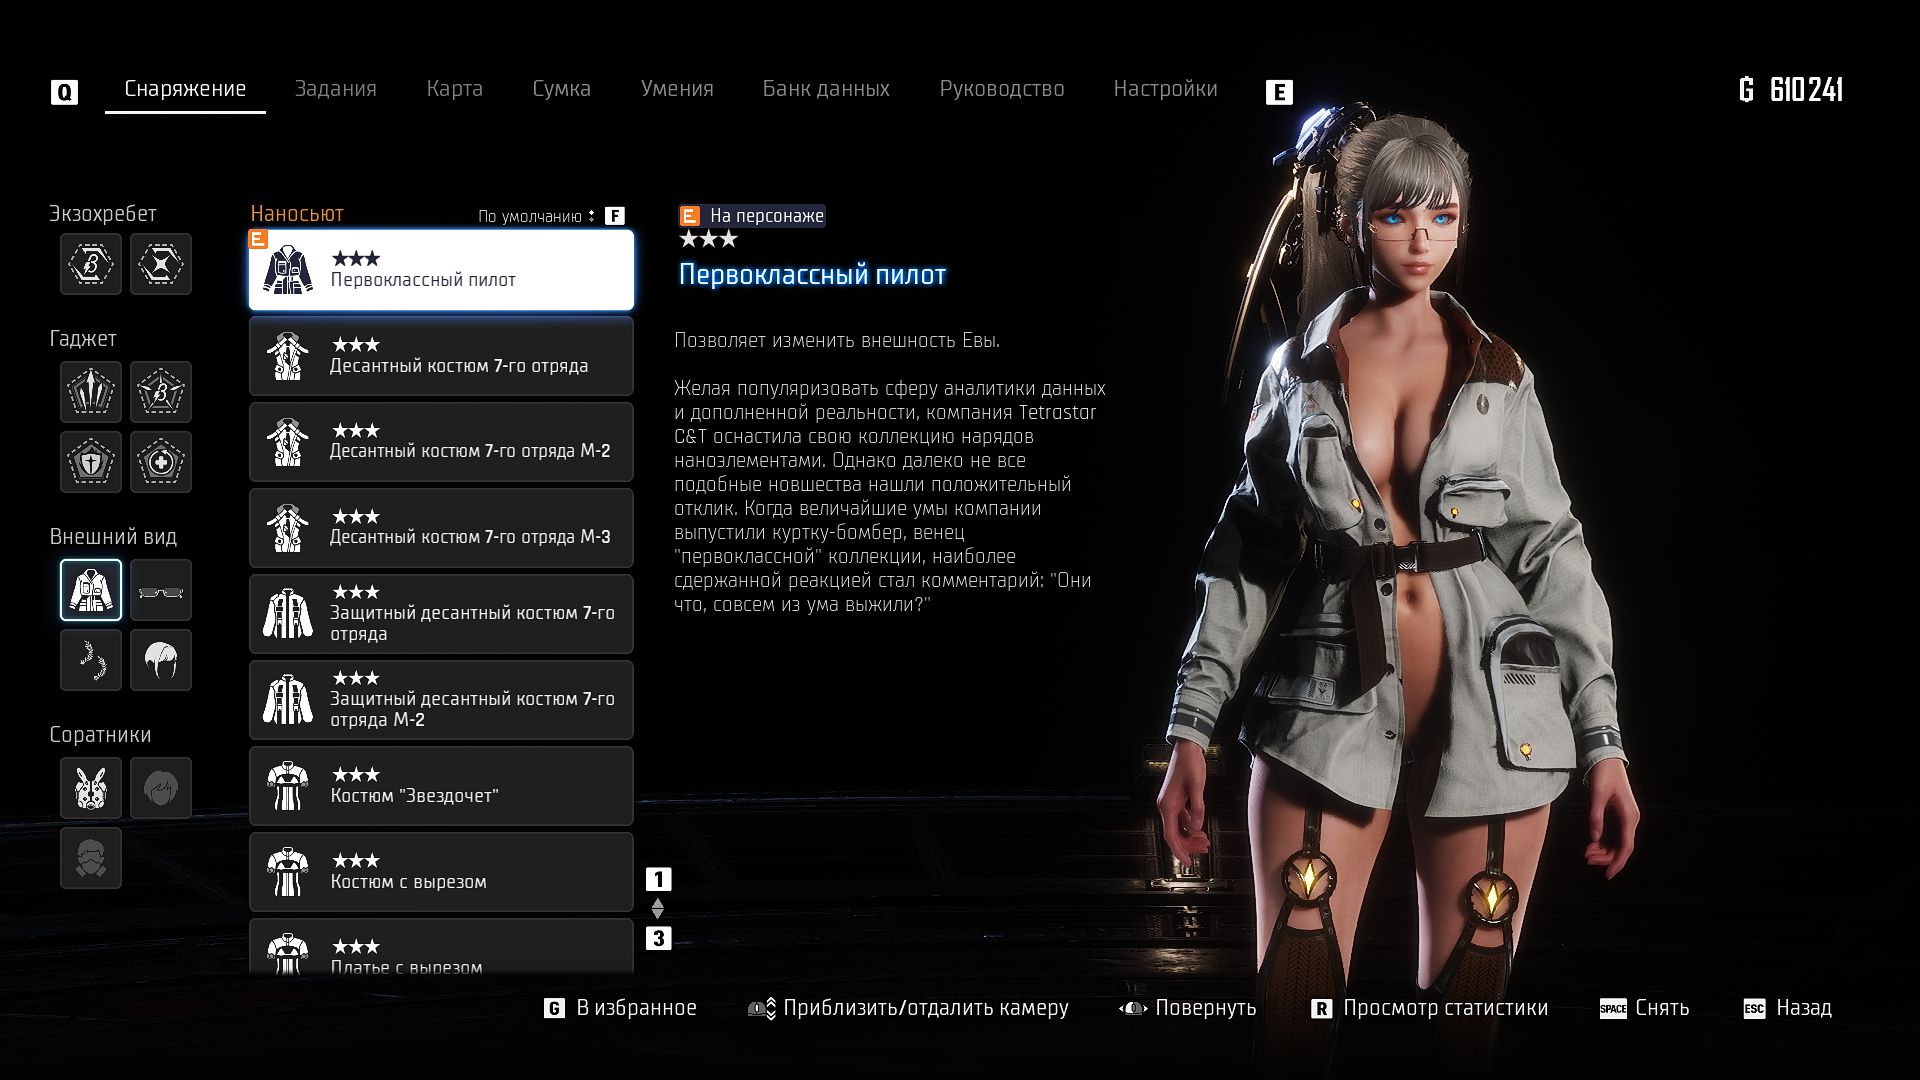Select the second Экзохребет slot
1920x1080 pixels.
(161, 264)
